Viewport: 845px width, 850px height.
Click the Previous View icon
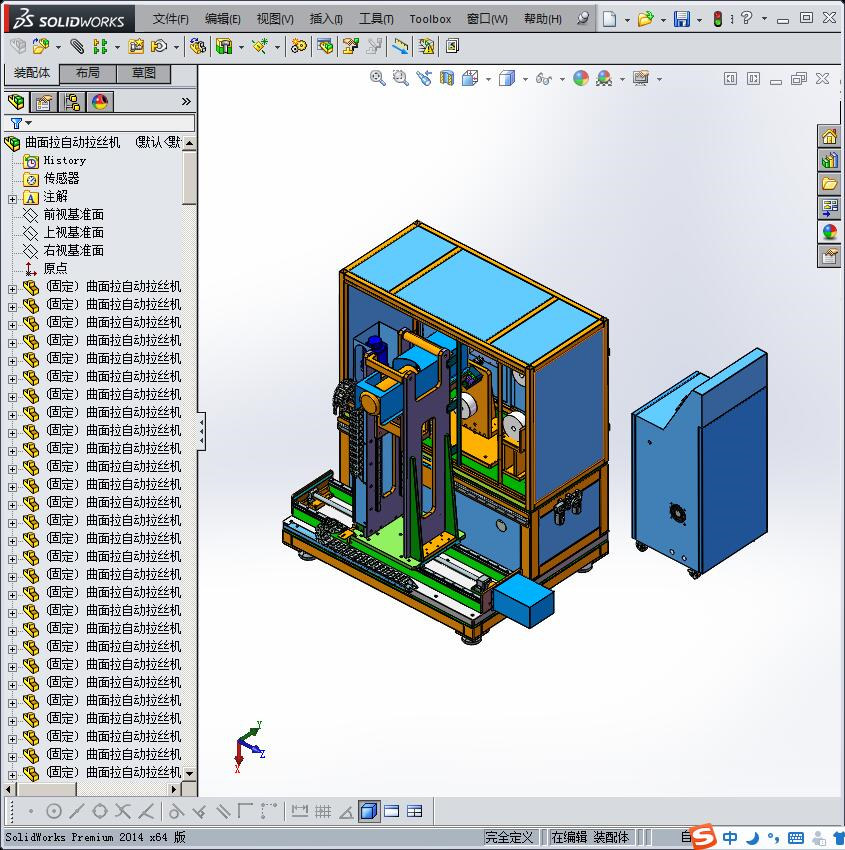click(424, 79)
